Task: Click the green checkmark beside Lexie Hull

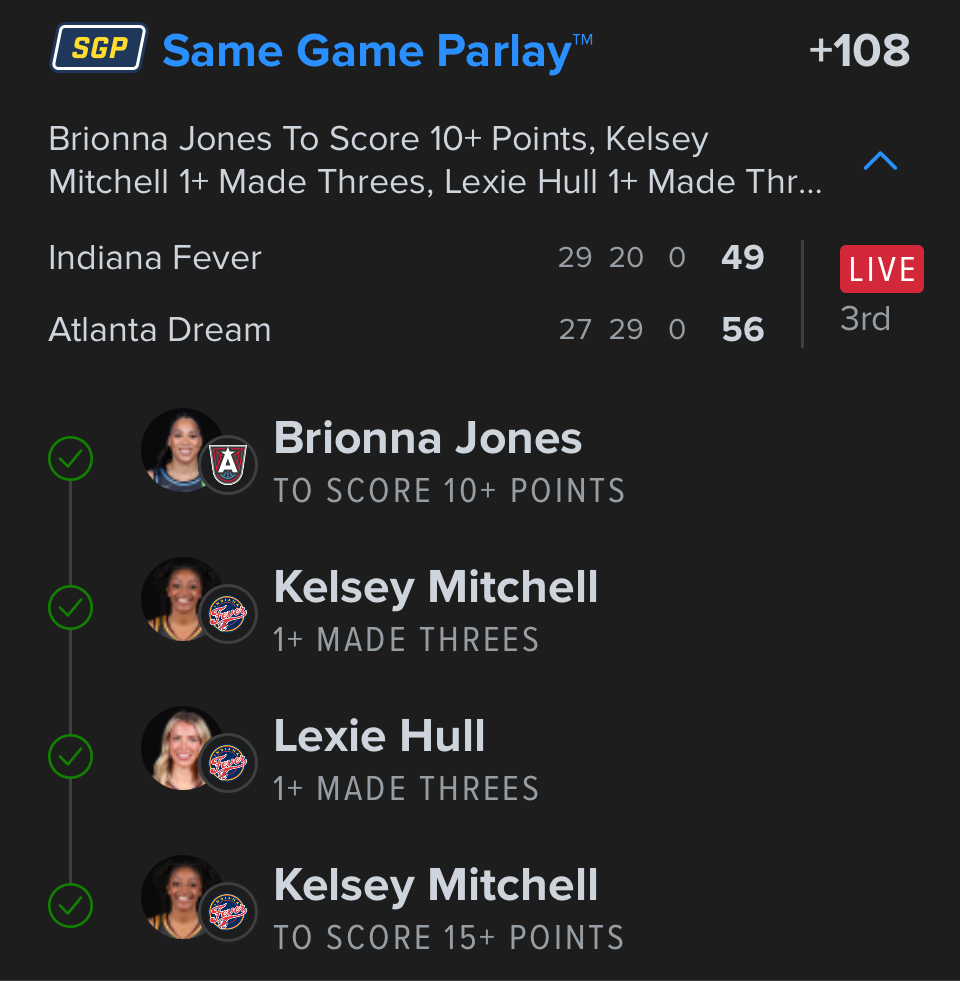Action: pyautogui.click(x=71, y=756)
